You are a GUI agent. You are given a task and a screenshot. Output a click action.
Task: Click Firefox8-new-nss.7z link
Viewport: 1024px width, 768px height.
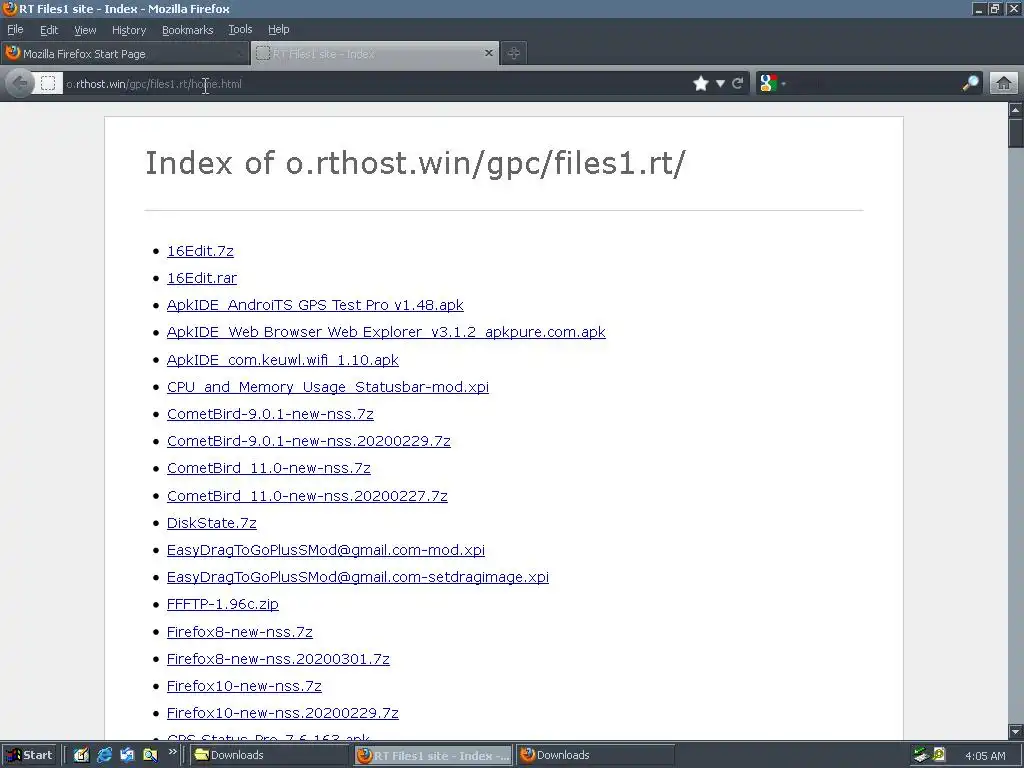pyautogui.click(x=240, y=632)
